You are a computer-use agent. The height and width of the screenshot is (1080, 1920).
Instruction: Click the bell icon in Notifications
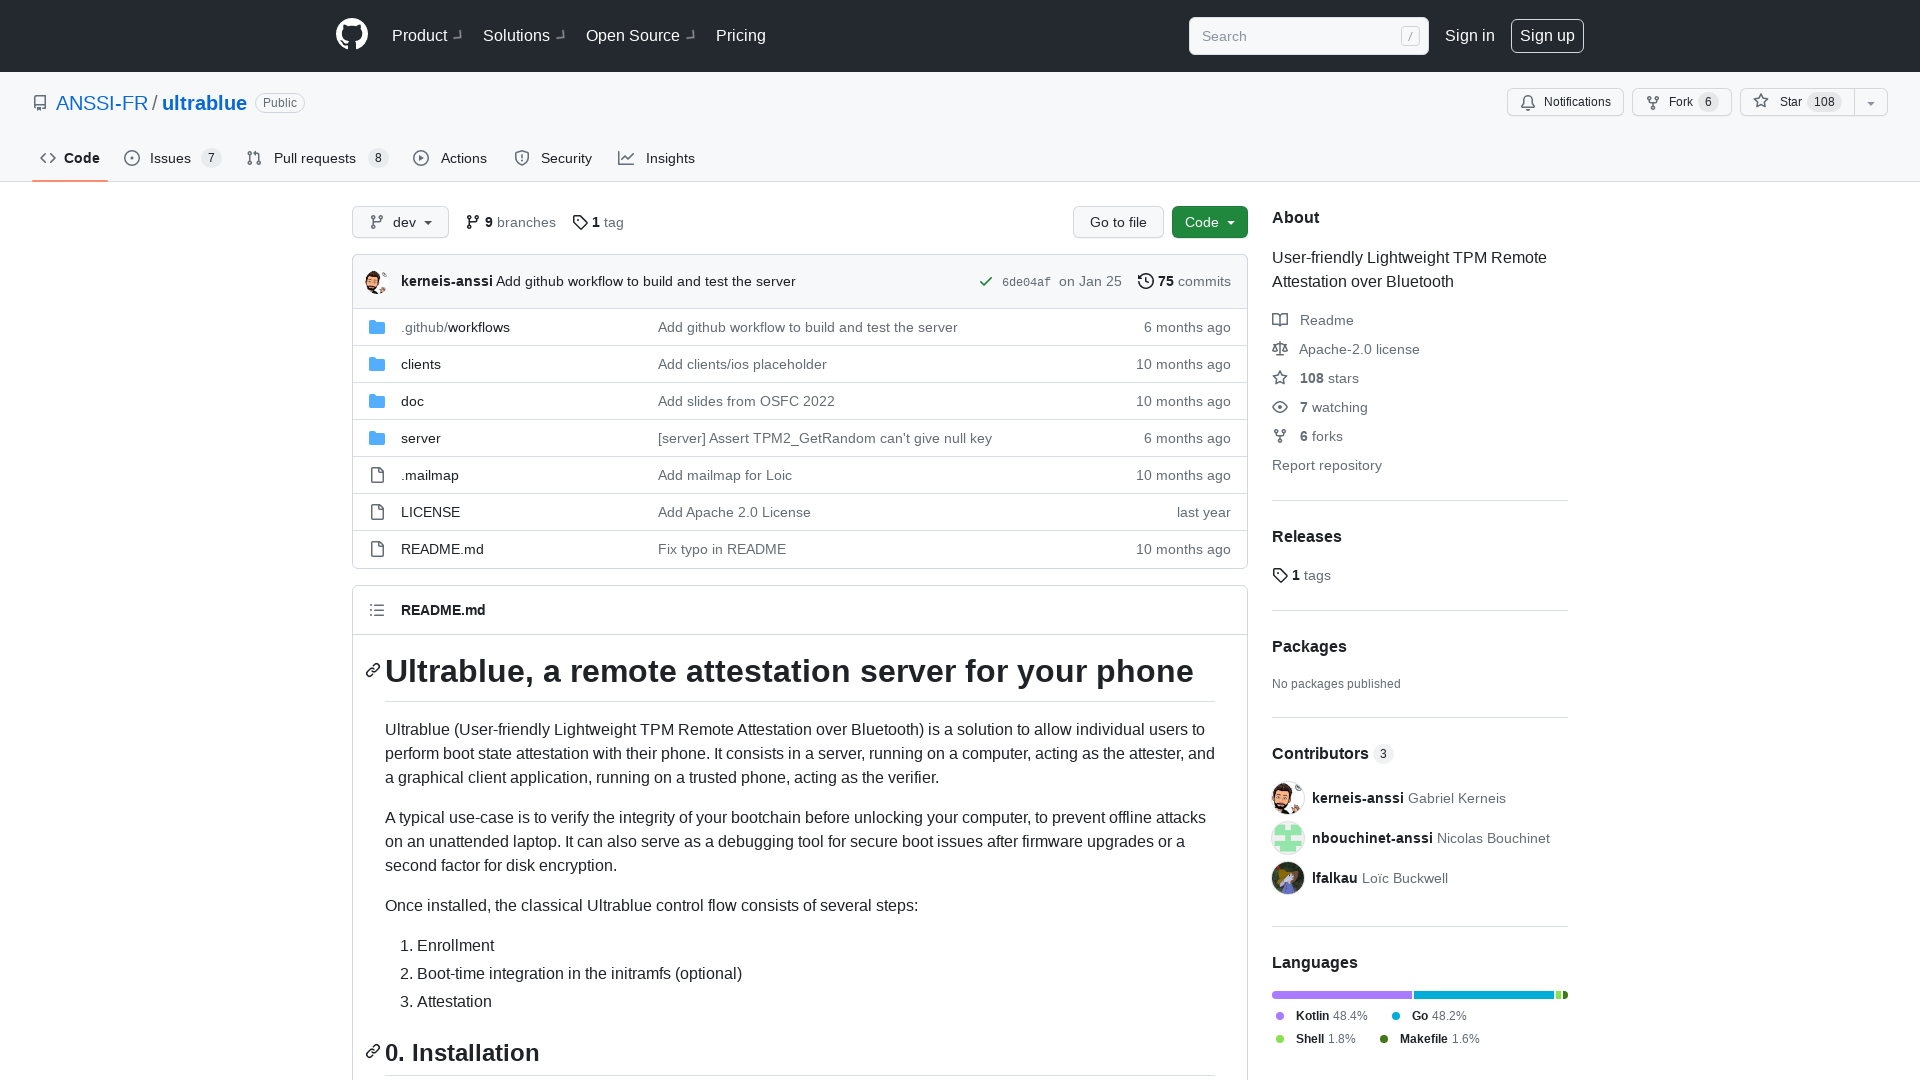[x=1528, y=102]
